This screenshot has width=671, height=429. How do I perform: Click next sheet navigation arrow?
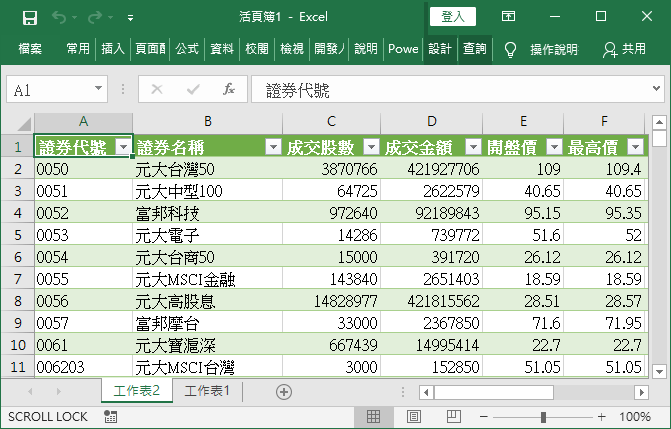[x=59, y=391]
